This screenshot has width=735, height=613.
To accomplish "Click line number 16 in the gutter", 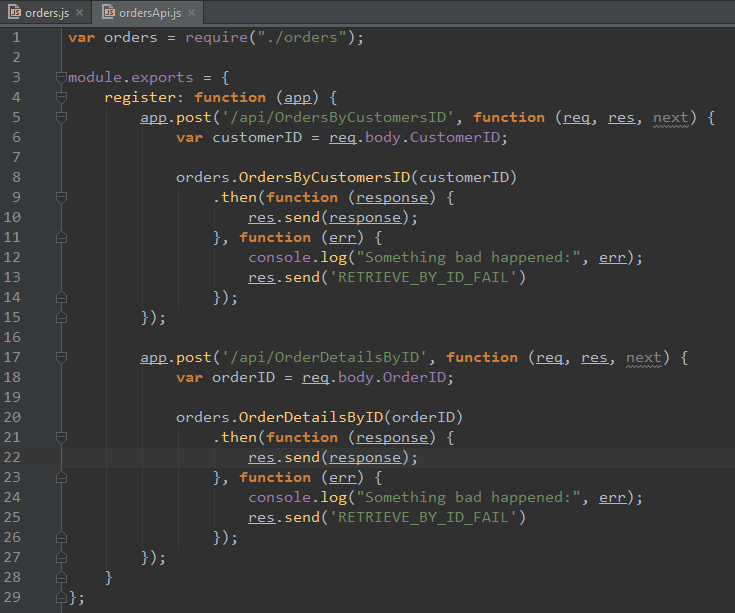I will (x=12, y=337).
